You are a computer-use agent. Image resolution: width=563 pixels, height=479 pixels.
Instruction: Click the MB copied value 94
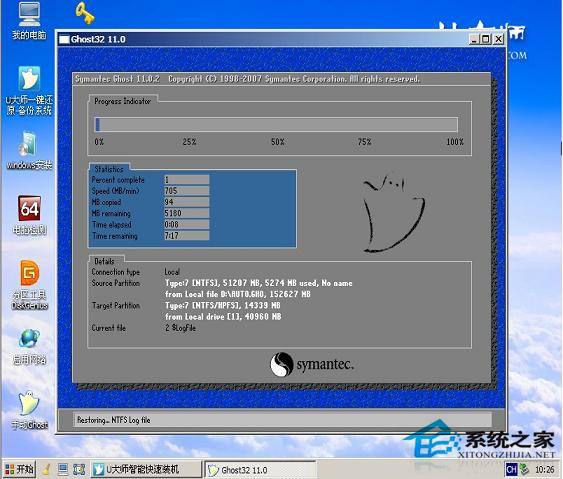[x=186, y=202]
